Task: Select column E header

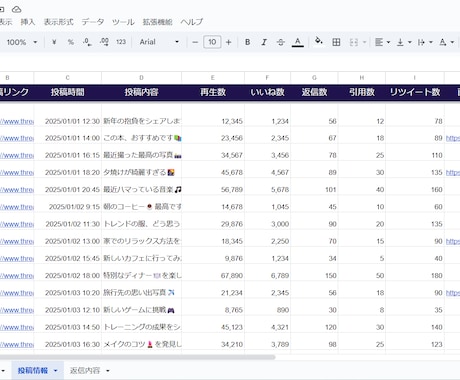Action: (213, 78)
